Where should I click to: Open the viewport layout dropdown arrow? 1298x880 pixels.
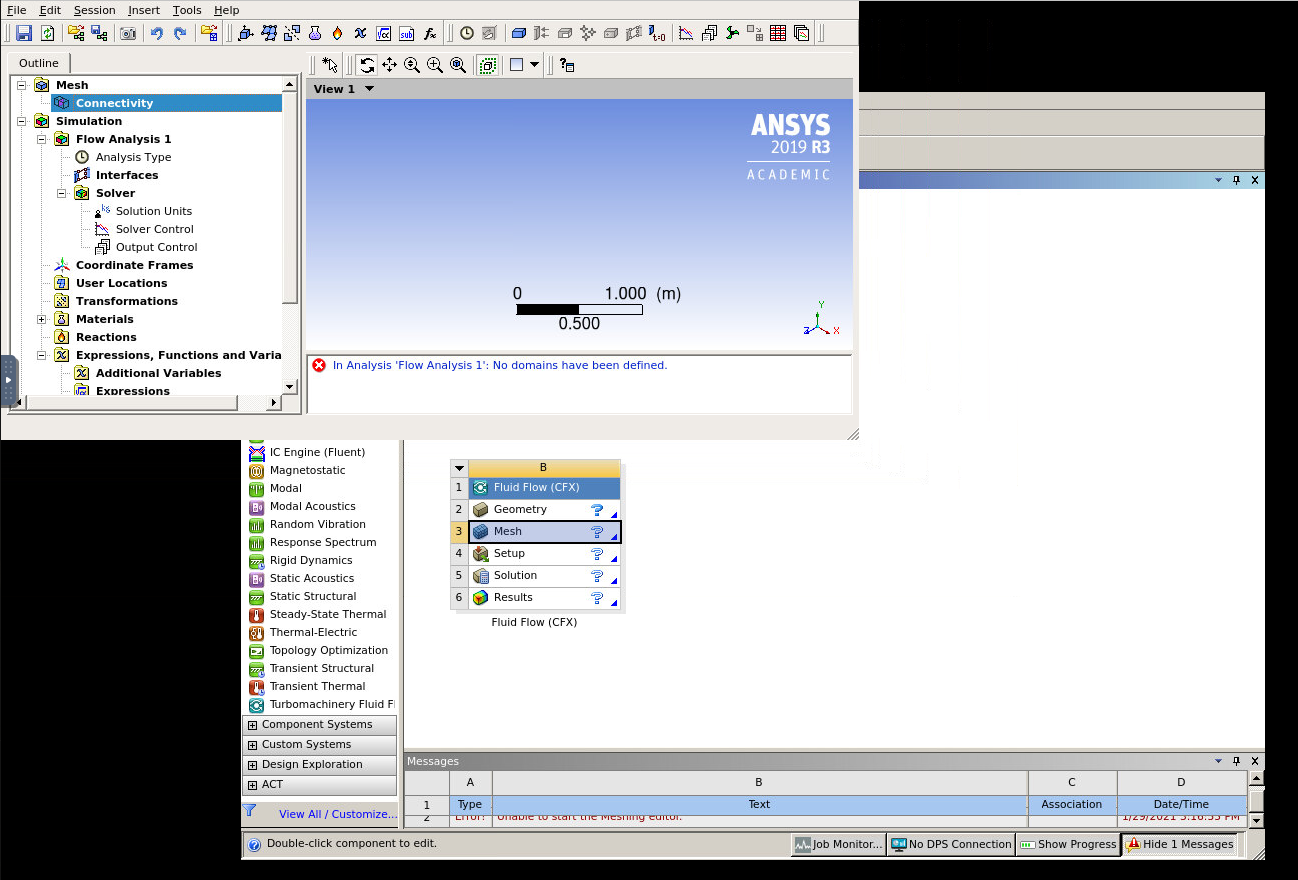coord(535,65)
